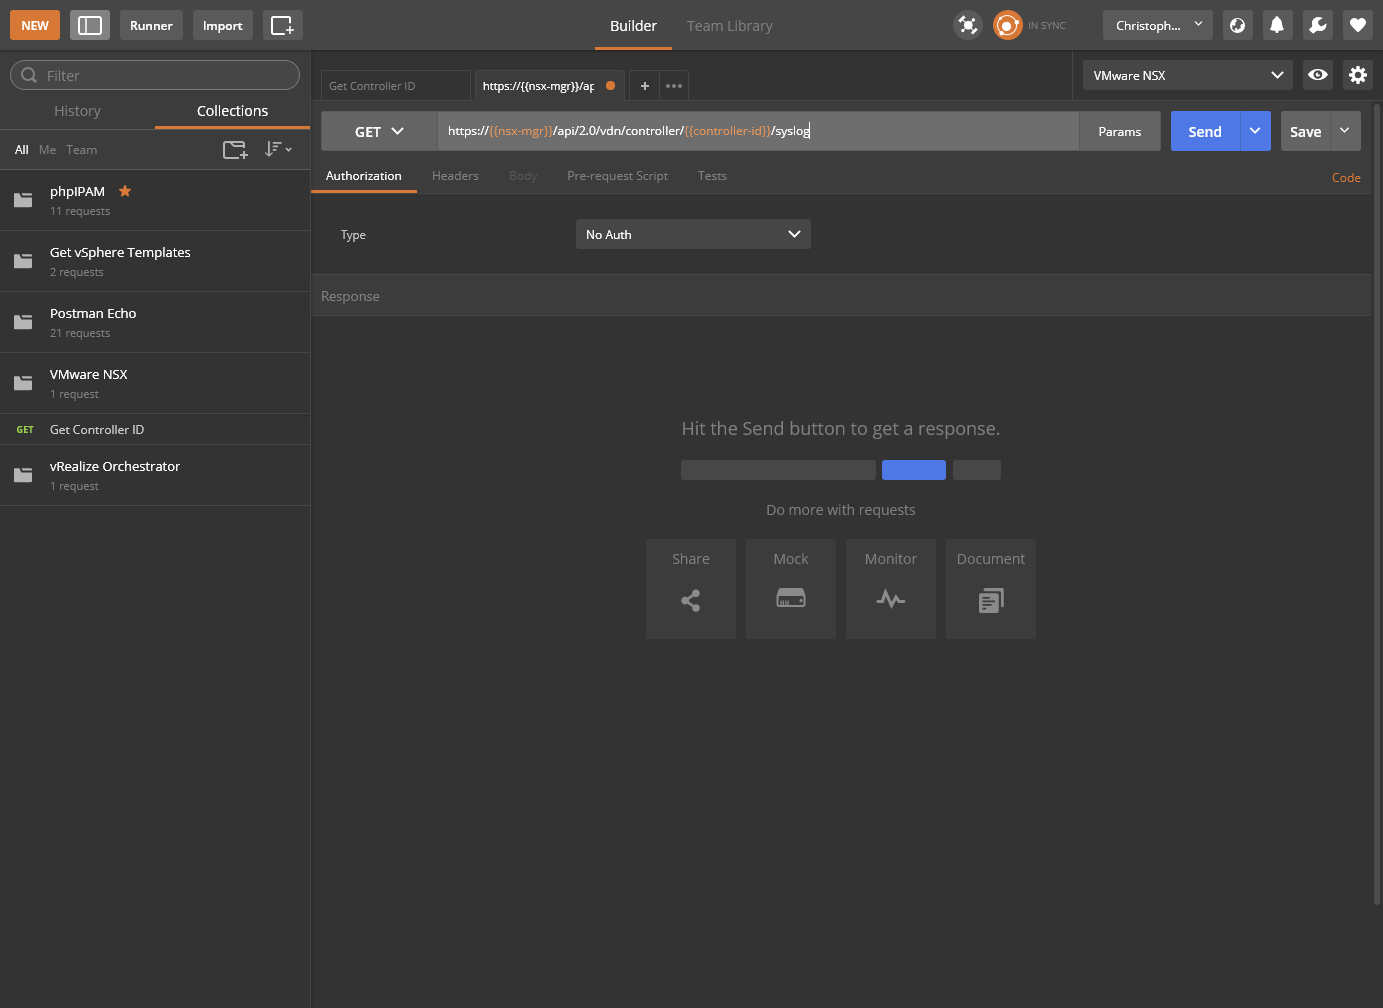Screen dimensions: 1383x1008
Task: Click the heart icon in top bar
Action: [1357, 26]
